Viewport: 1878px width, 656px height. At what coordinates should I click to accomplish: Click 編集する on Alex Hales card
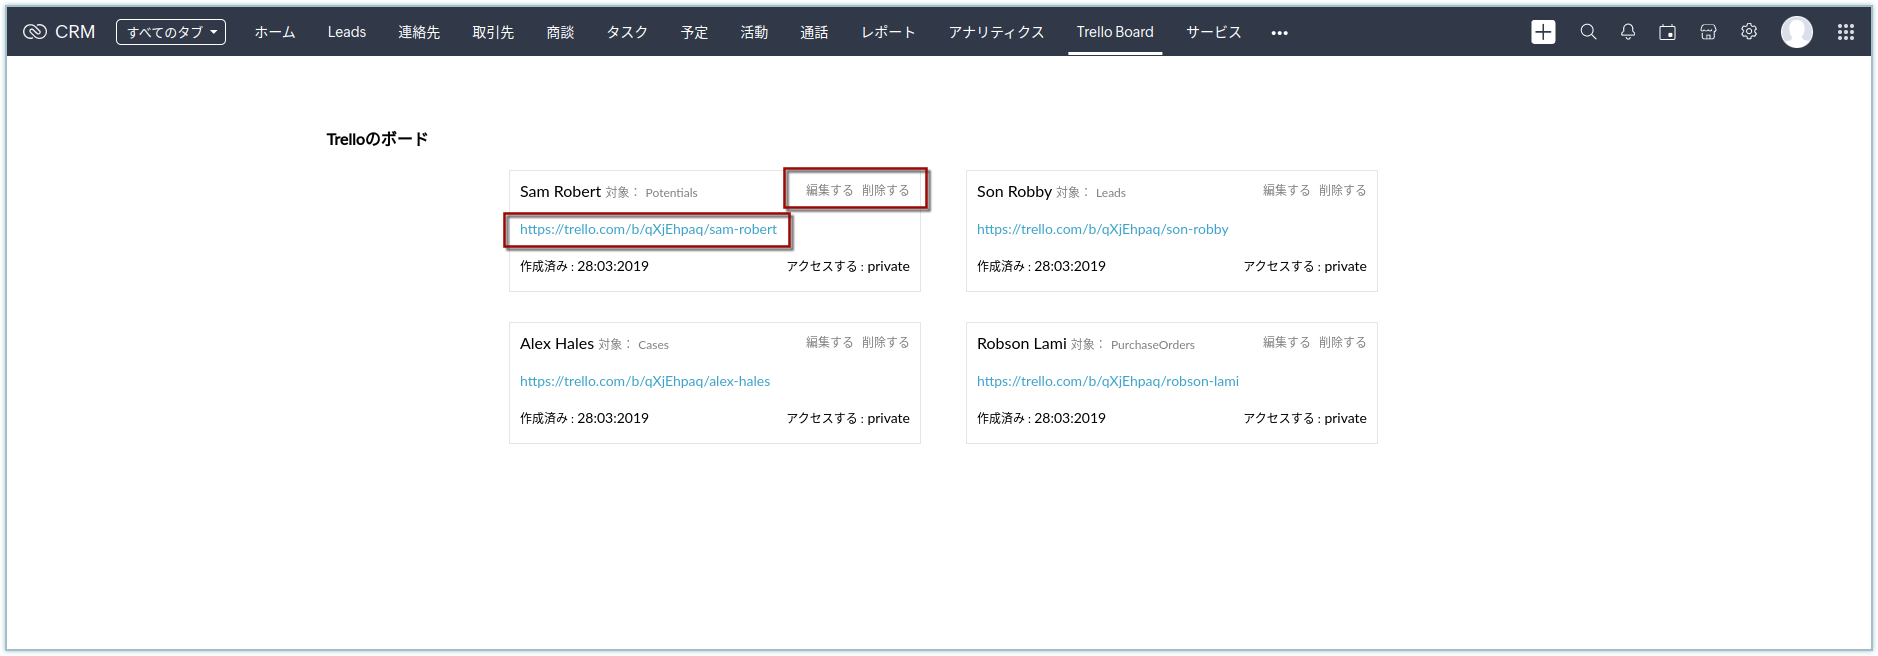[830, 342]
